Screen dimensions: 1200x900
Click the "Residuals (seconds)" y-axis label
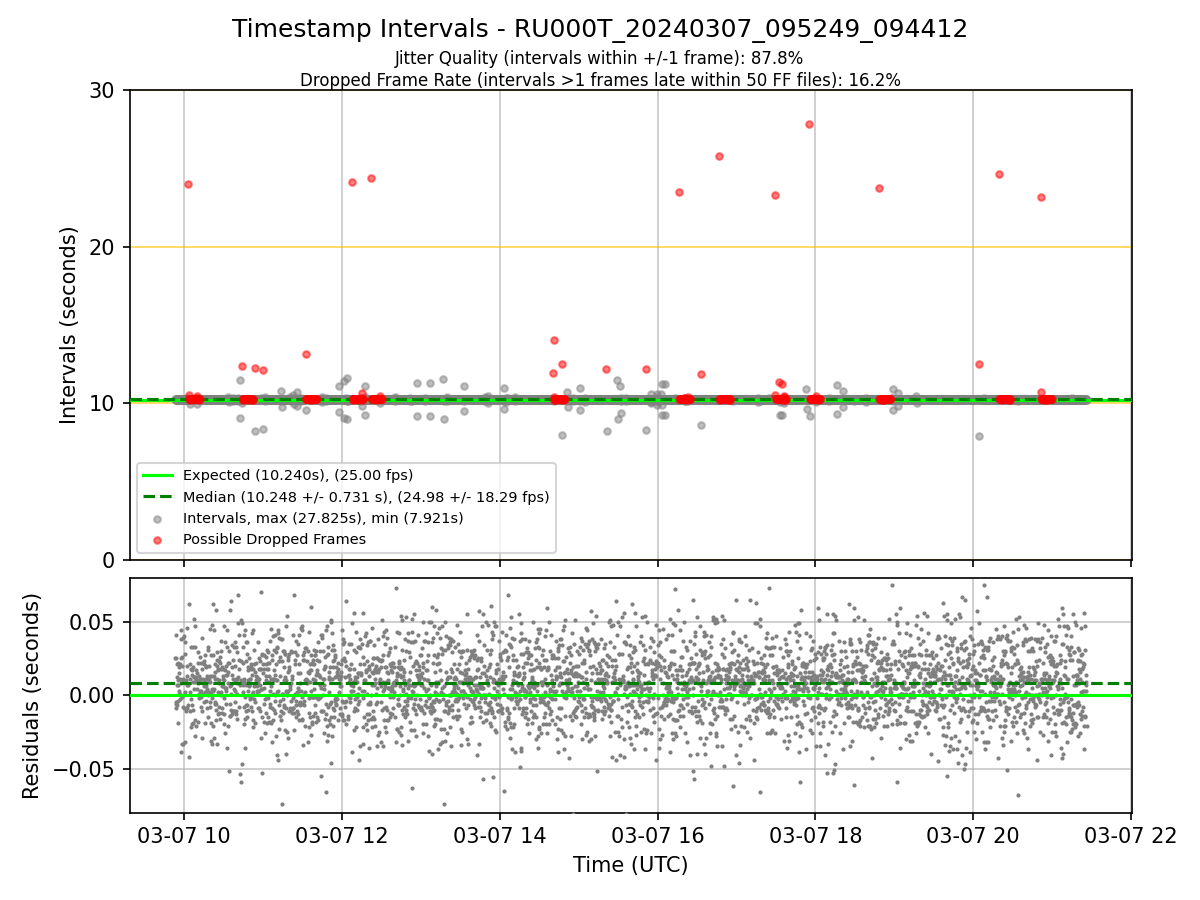click(32, 696)
